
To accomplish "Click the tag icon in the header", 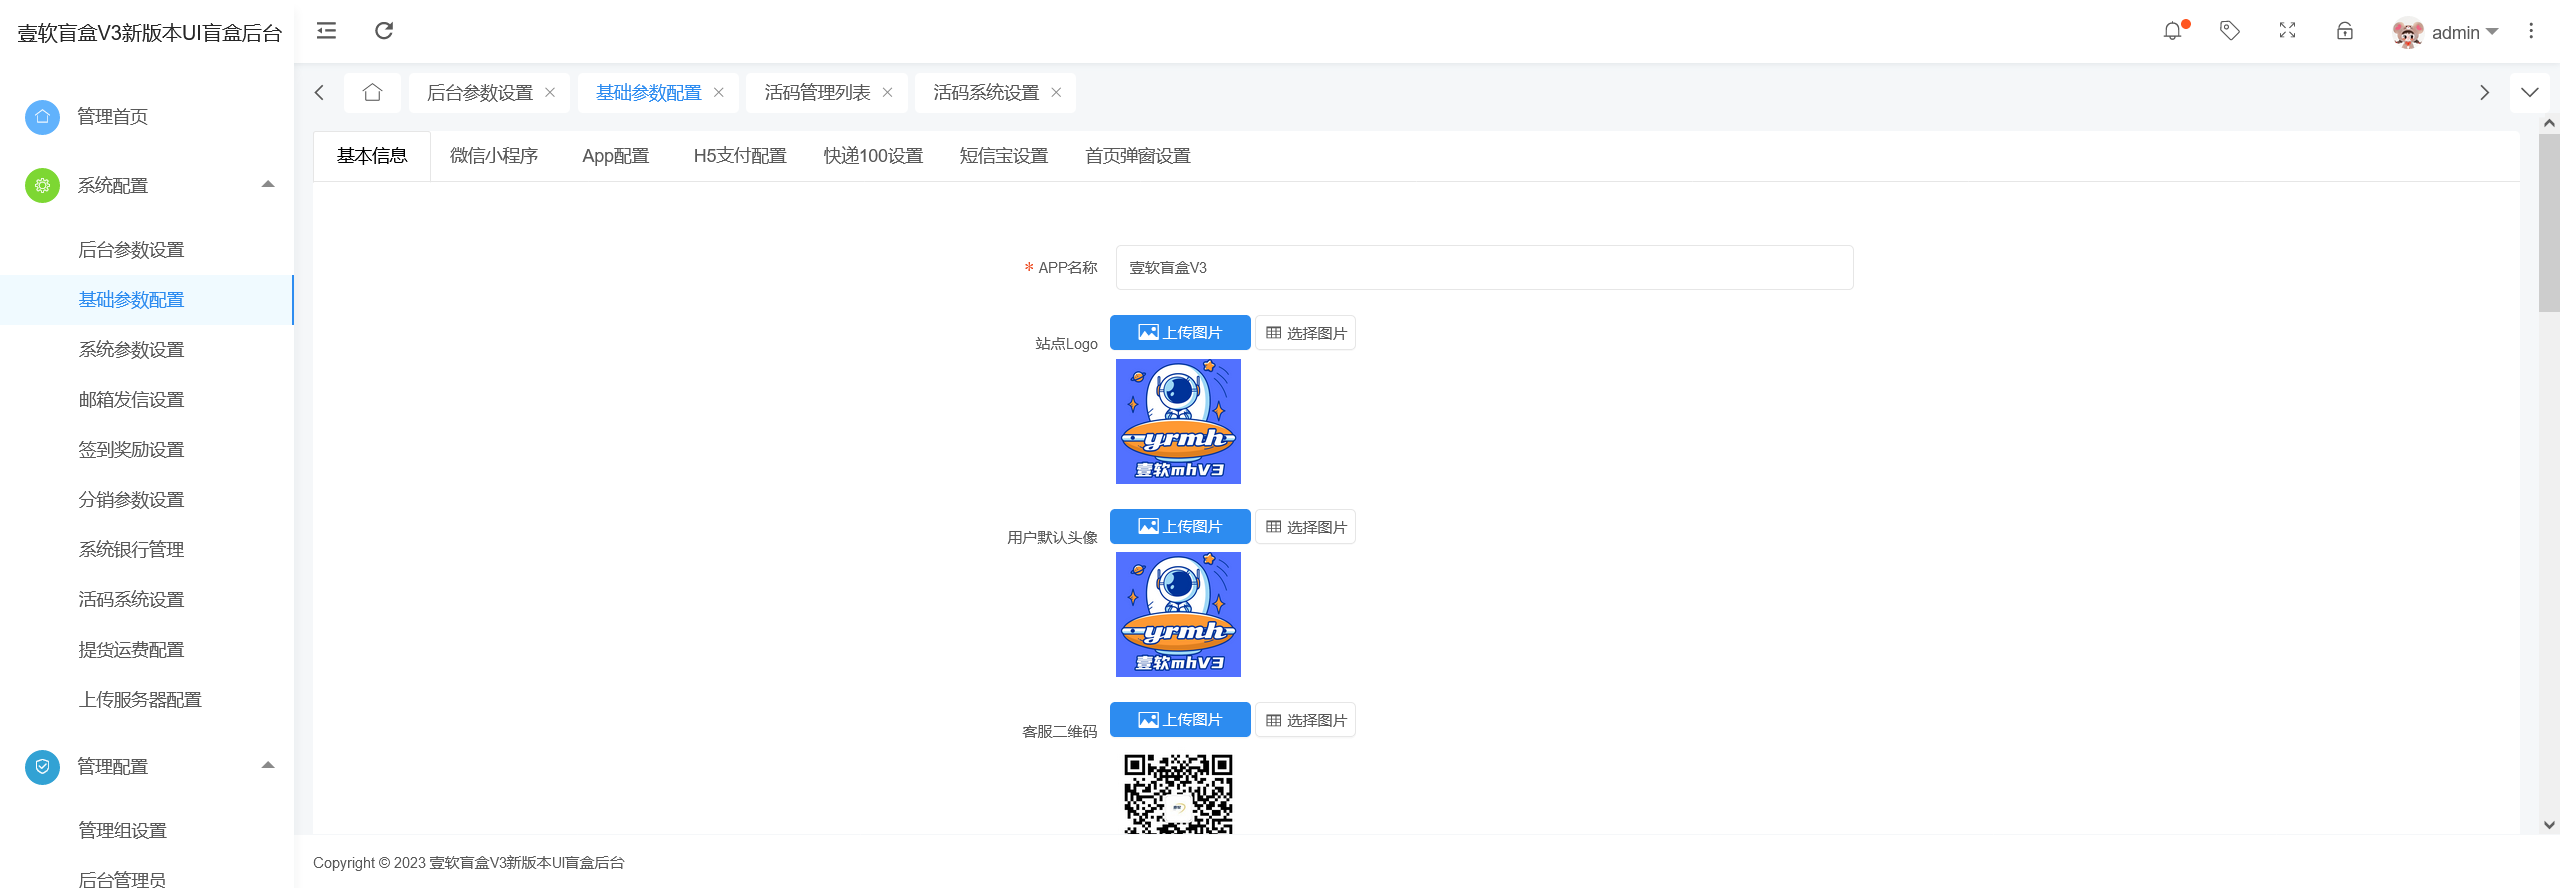I will 2229,31.
